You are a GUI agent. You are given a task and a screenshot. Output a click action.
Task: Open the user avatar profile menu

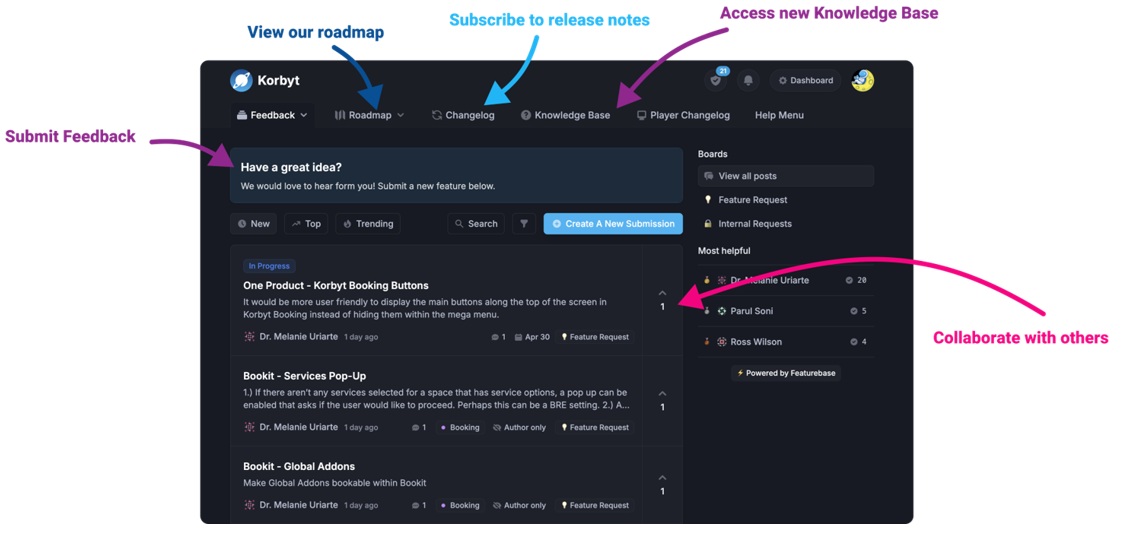click(x=862, y=81)
